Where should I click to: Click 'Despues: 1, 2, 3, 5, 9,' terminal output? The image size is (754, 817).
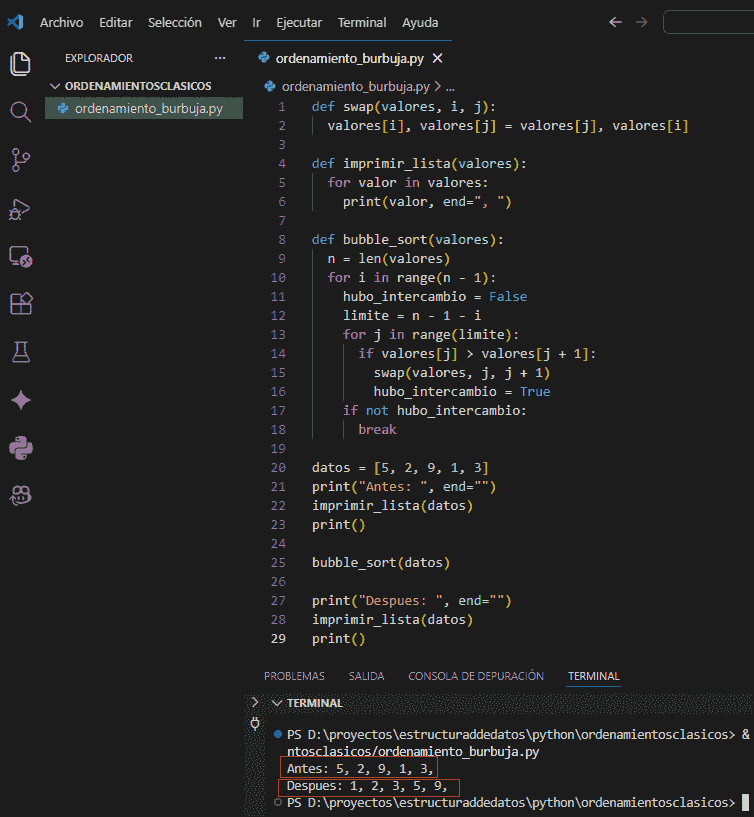point(367,786)
